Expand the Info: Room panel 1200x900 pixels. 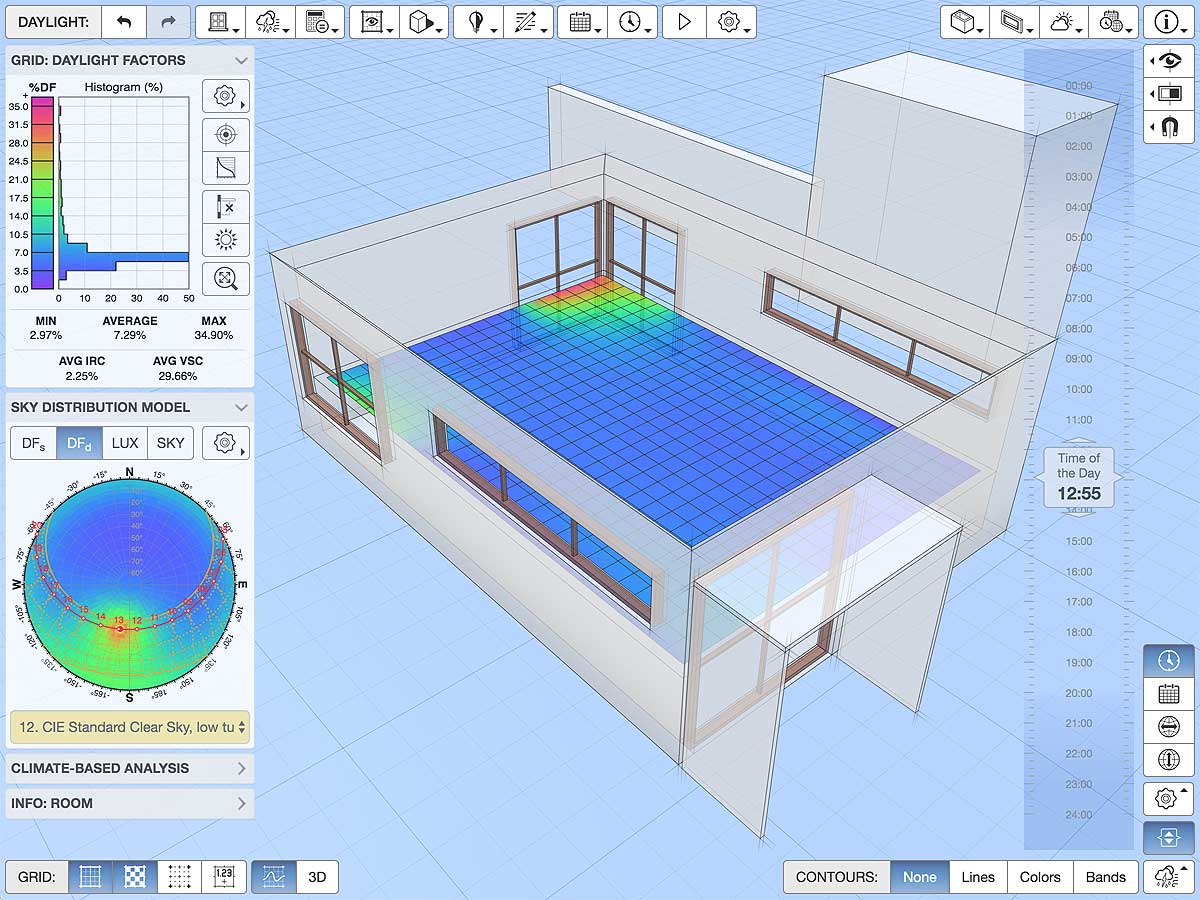[130, 803]
